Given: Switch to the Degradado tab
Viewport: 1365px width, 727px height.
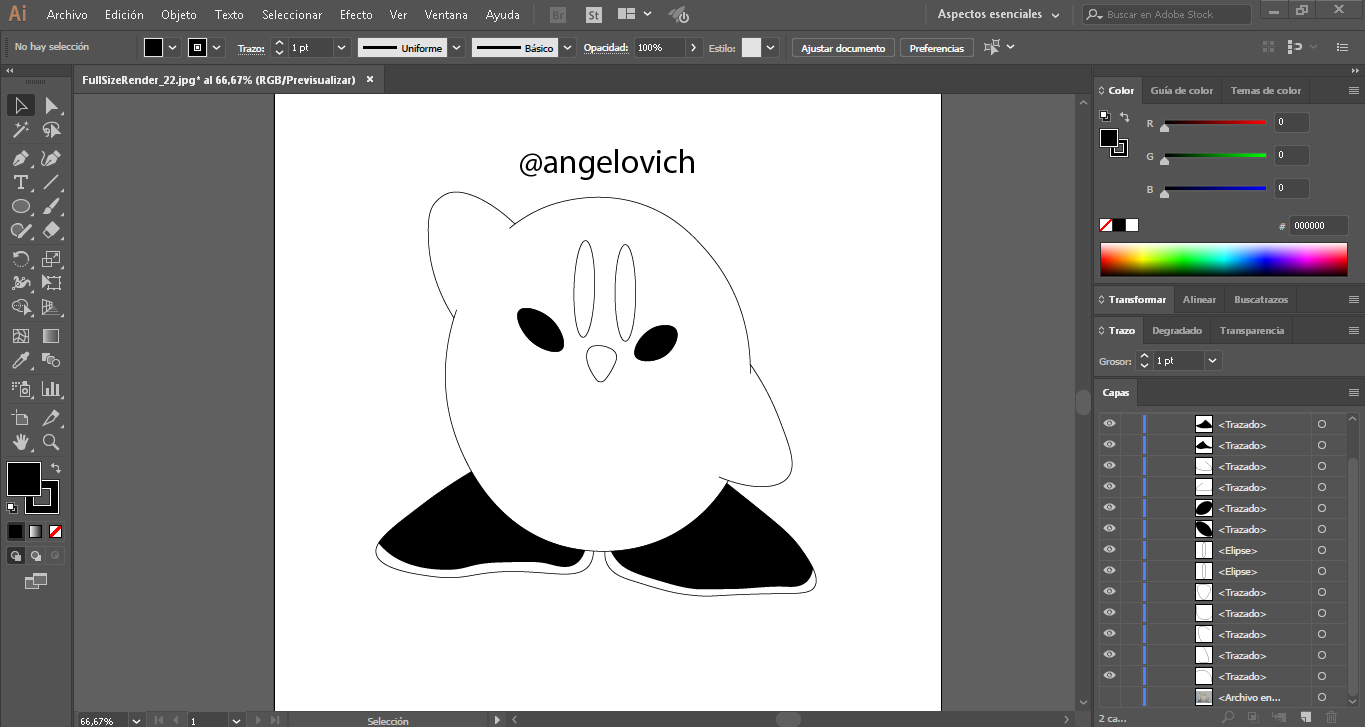Looking at the screenshot, I should (x=1177, y=330).
